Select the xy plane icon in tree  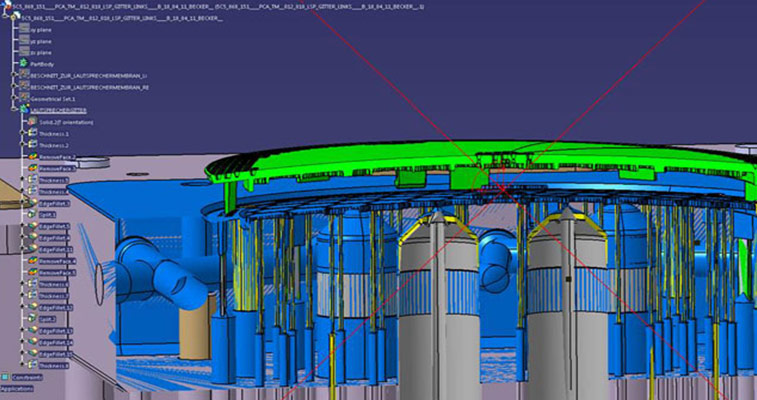24,28
